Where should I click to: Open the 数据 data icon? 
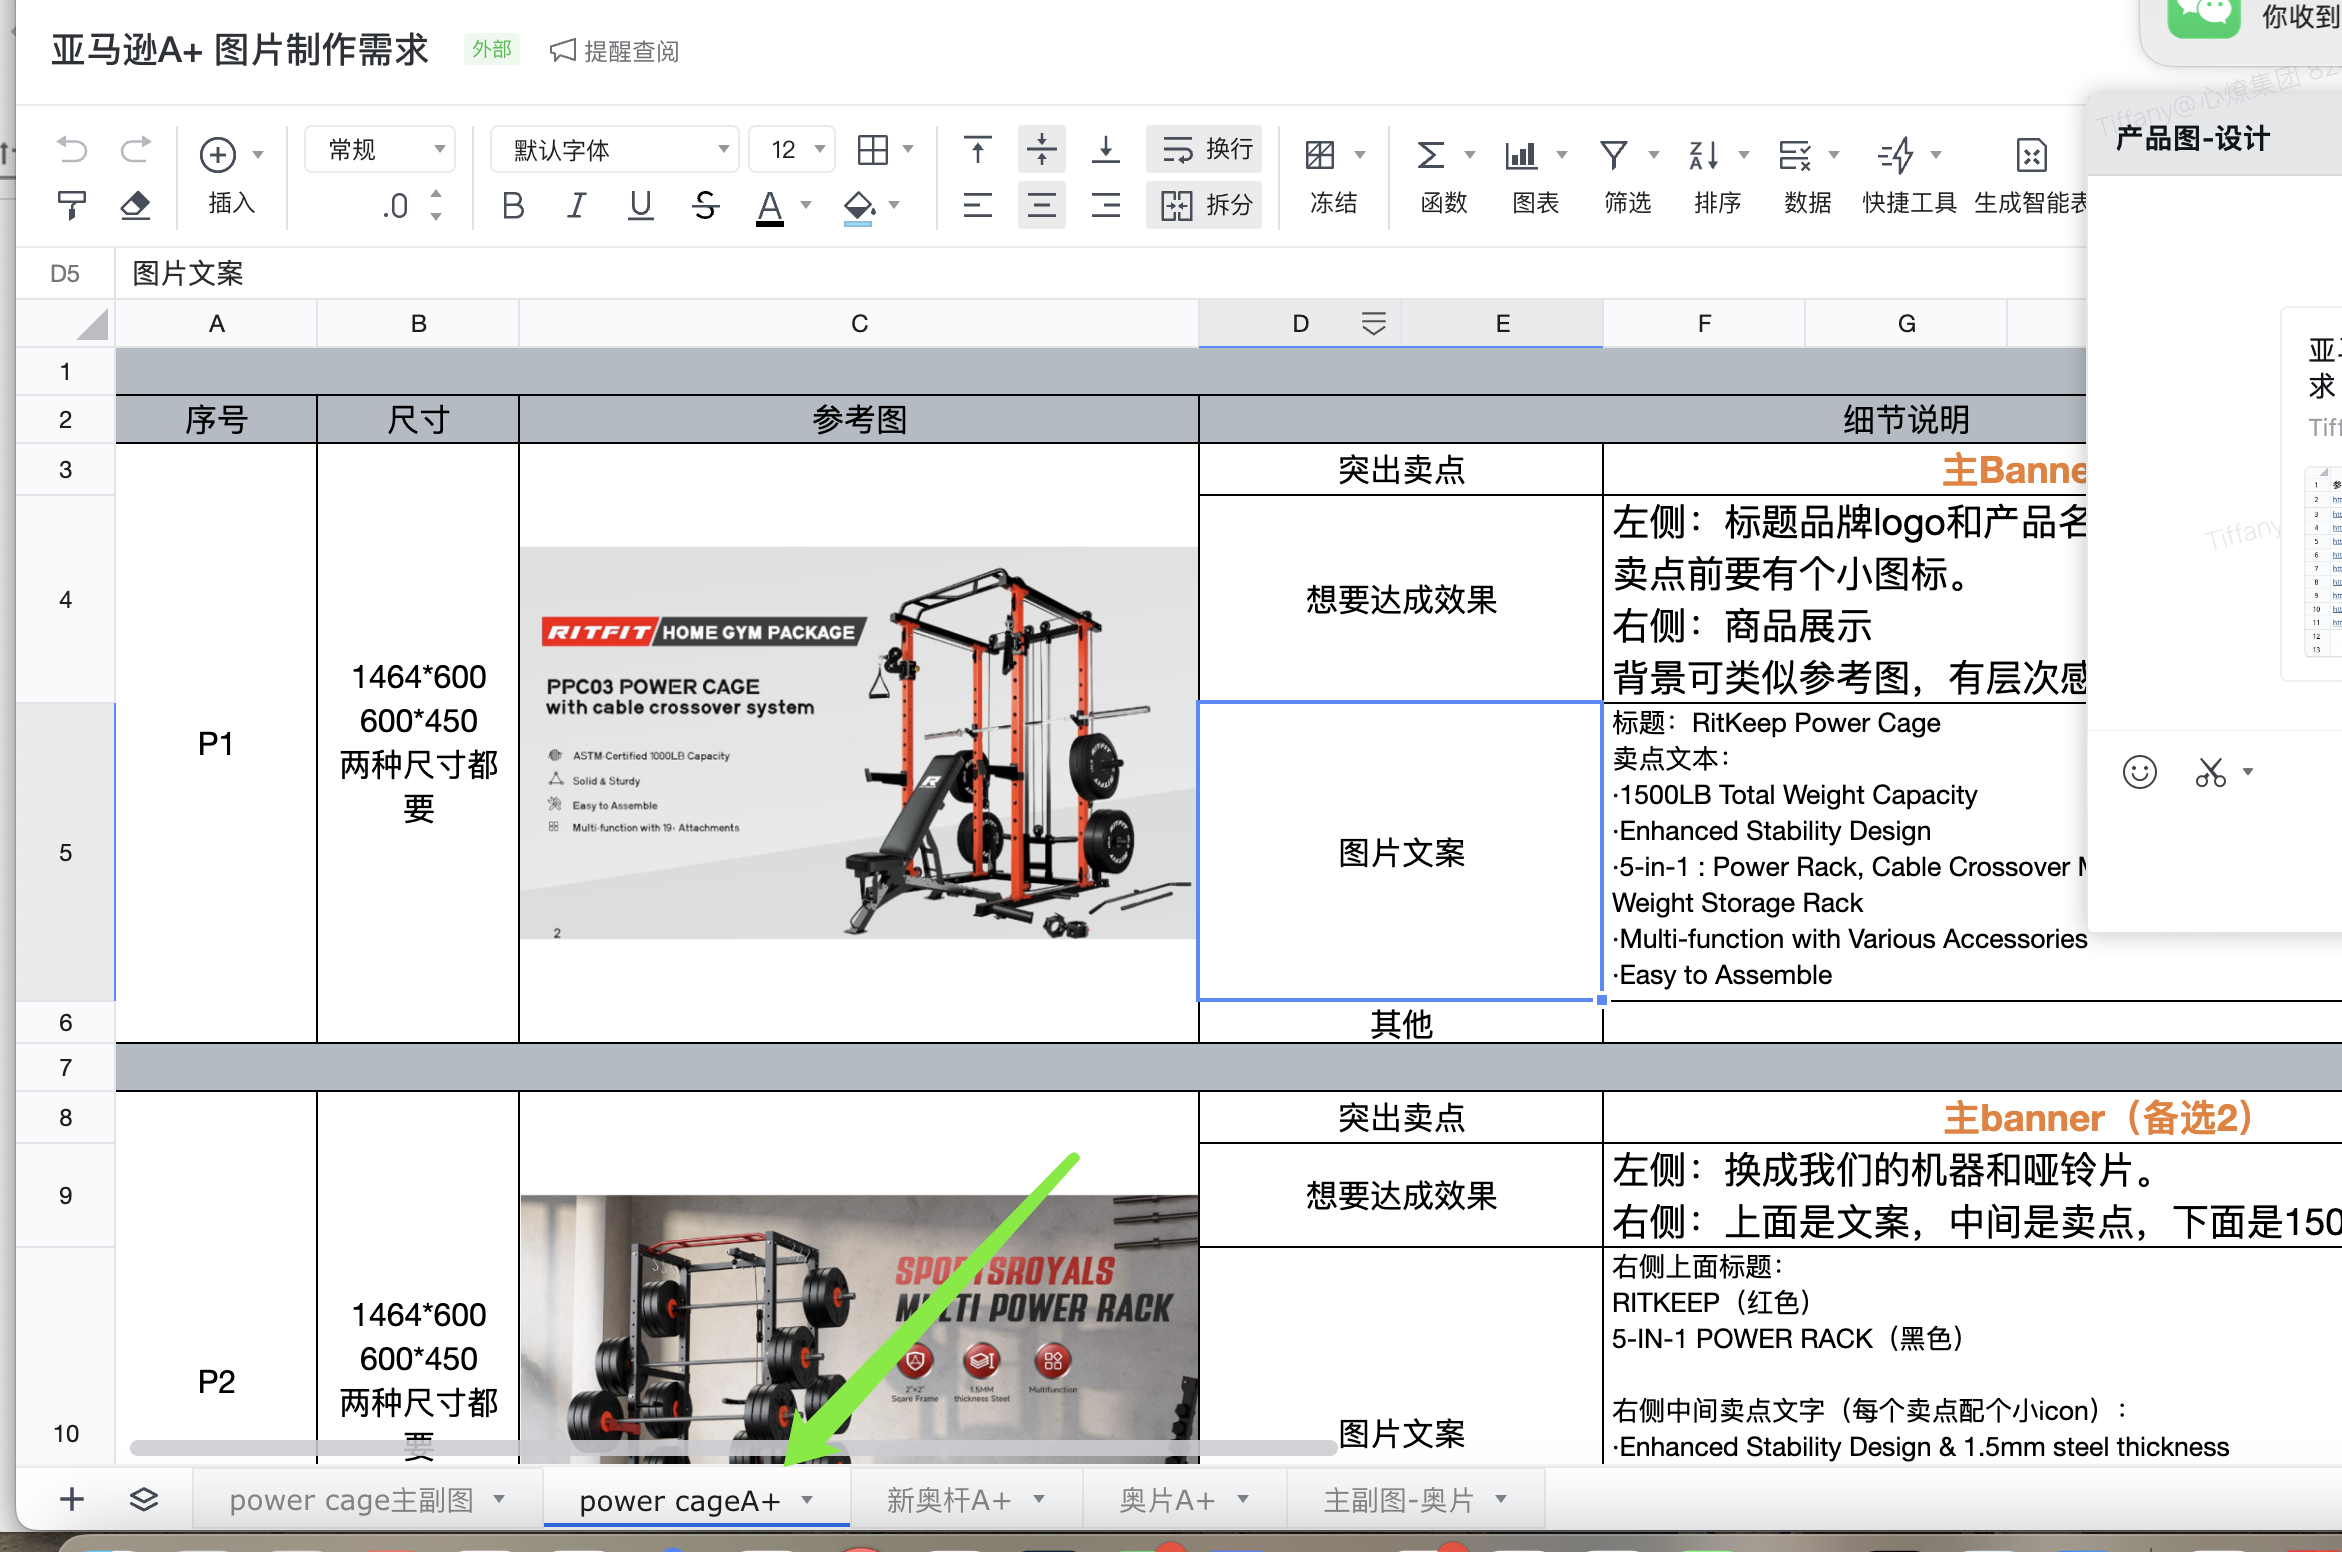(1794, 155)
